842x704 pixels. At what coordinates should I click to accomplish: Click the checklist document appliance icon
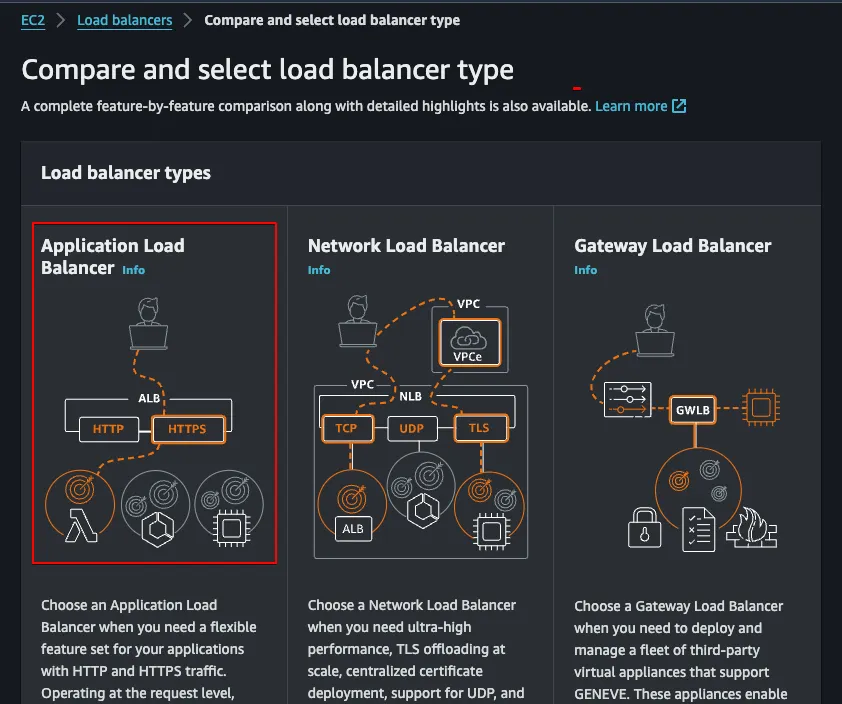(699, 529)
